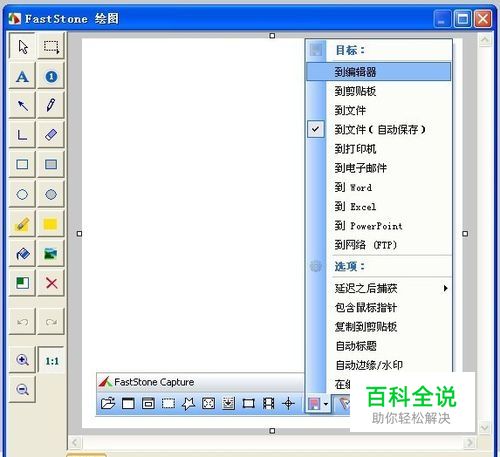Image resolution: width=500 pixels, height=457 pixels.
Task: Click vertical scrollbar up arrow
Action: (x=484, y=40)
